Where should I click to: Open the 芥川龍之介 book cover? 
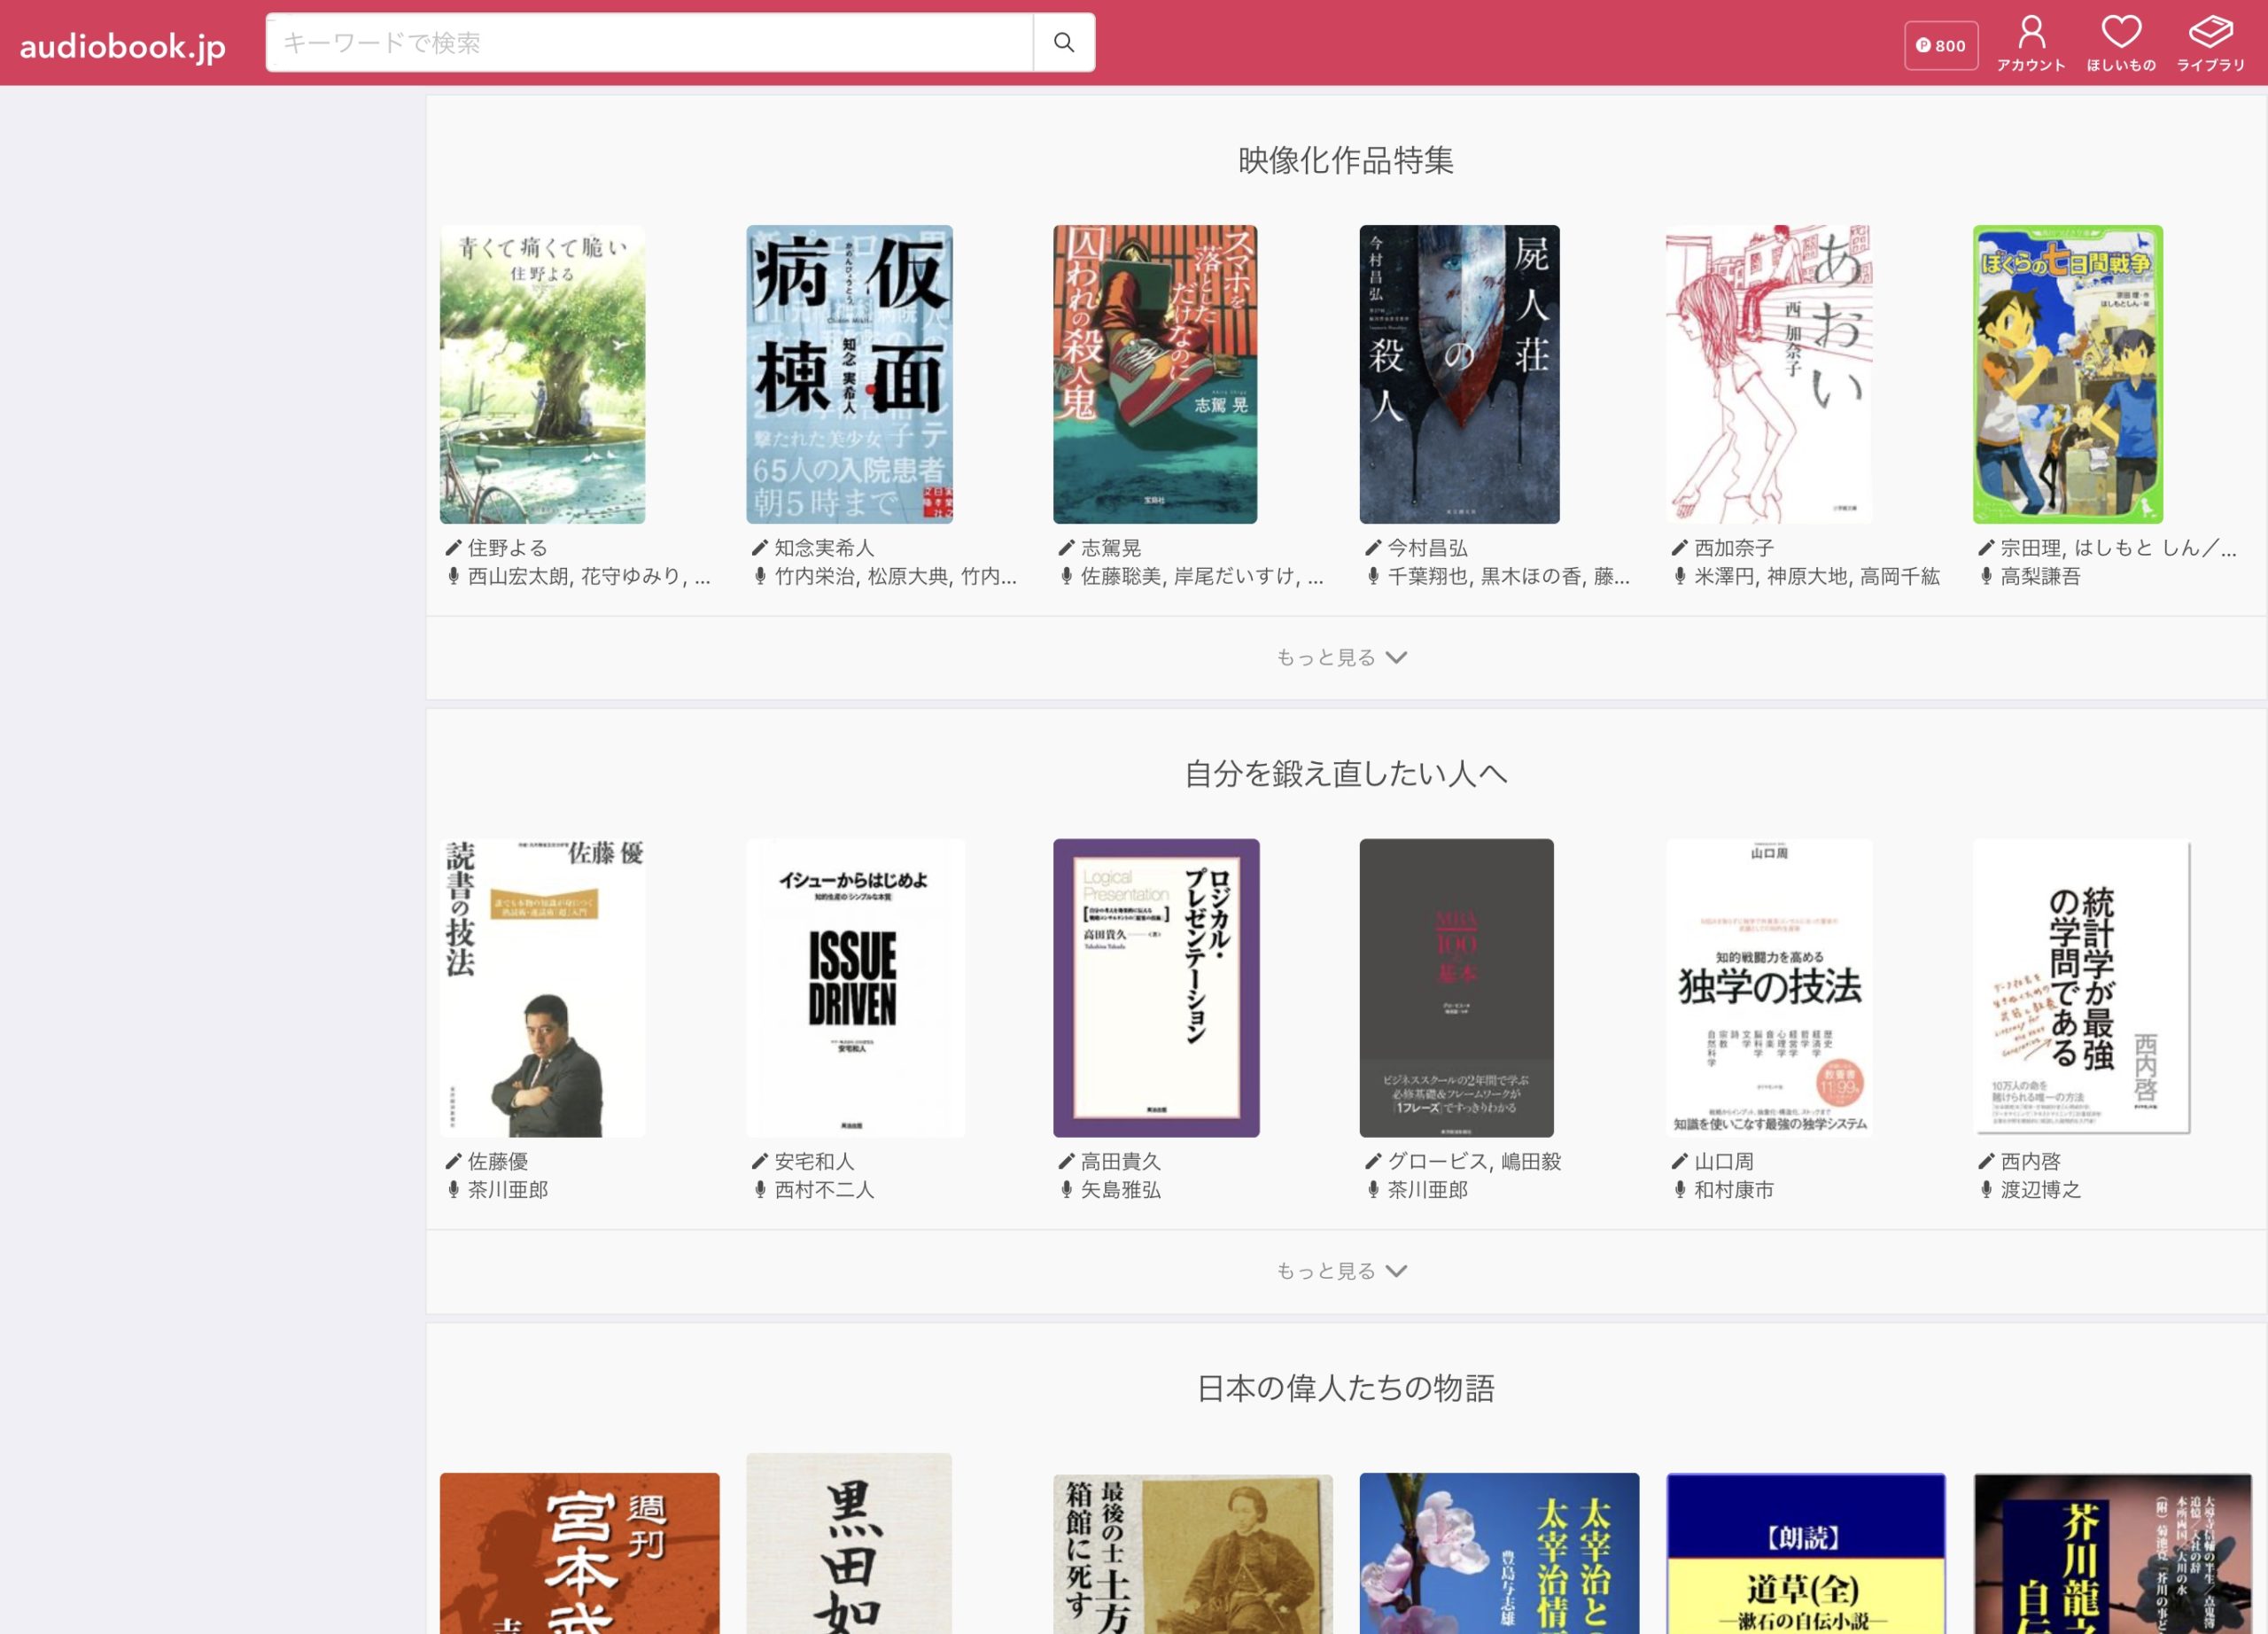[2112, 1553]
